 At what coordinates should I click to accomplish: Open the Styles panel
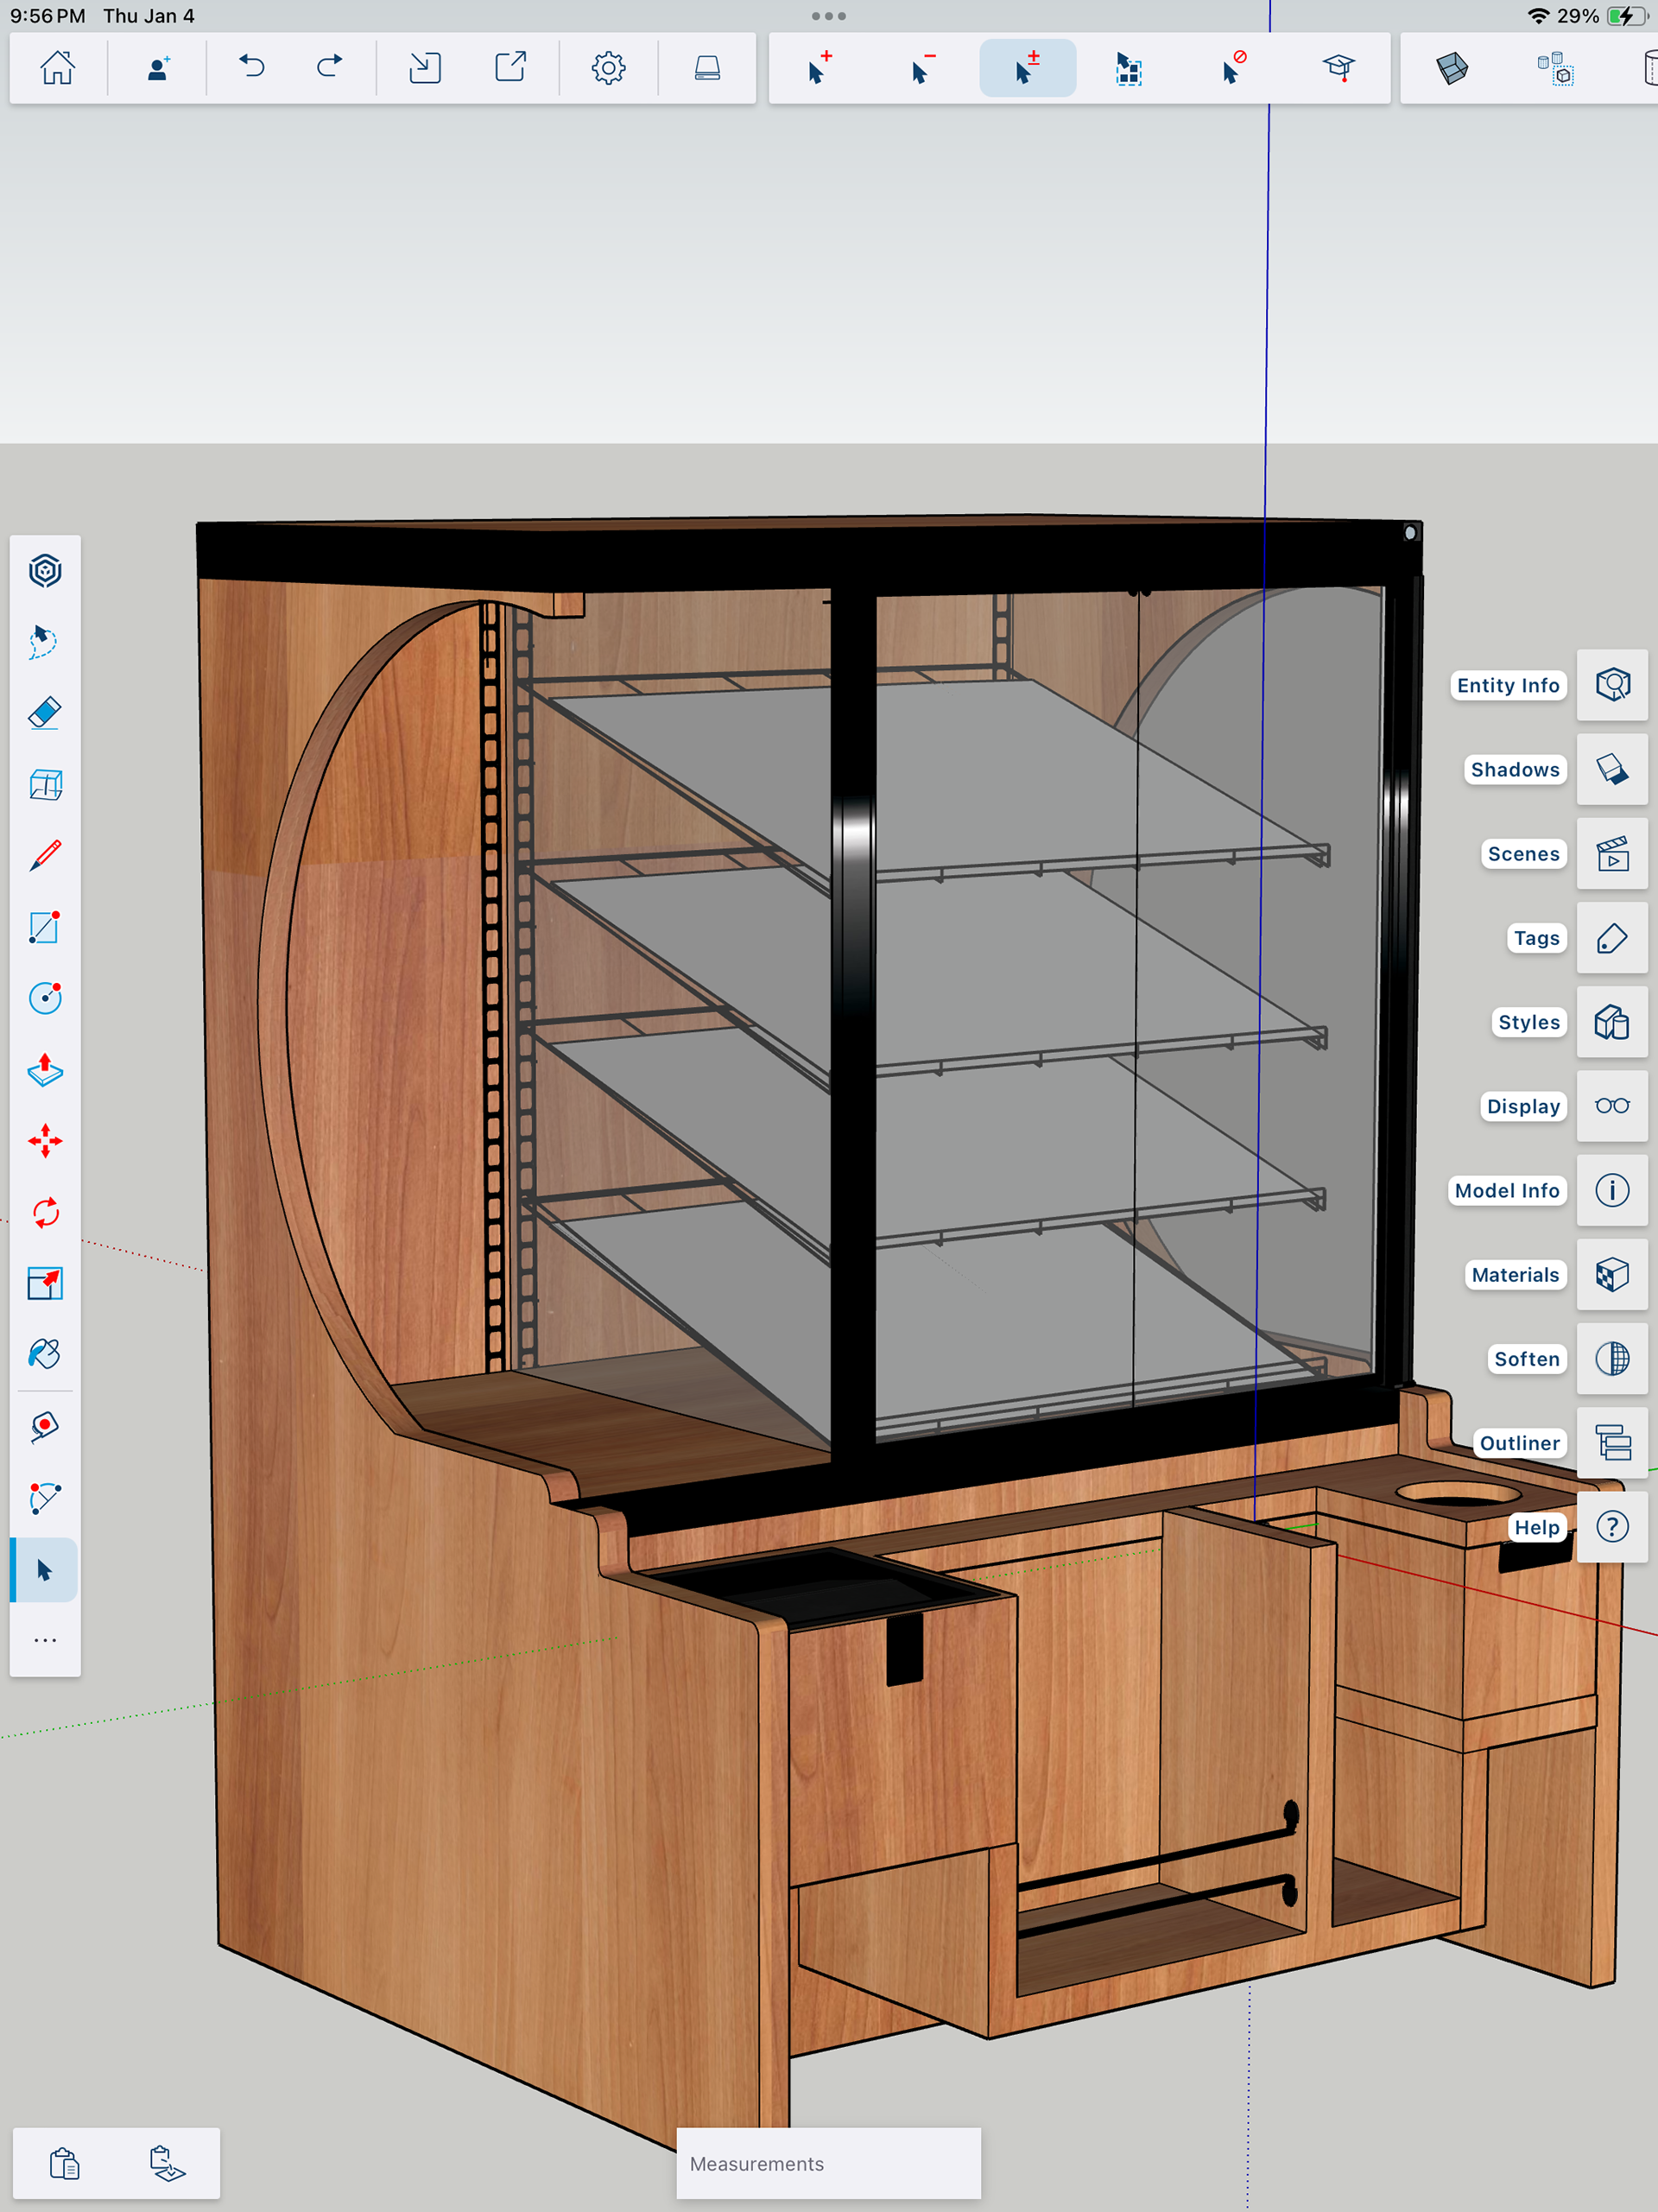tap(1611, 1022)
